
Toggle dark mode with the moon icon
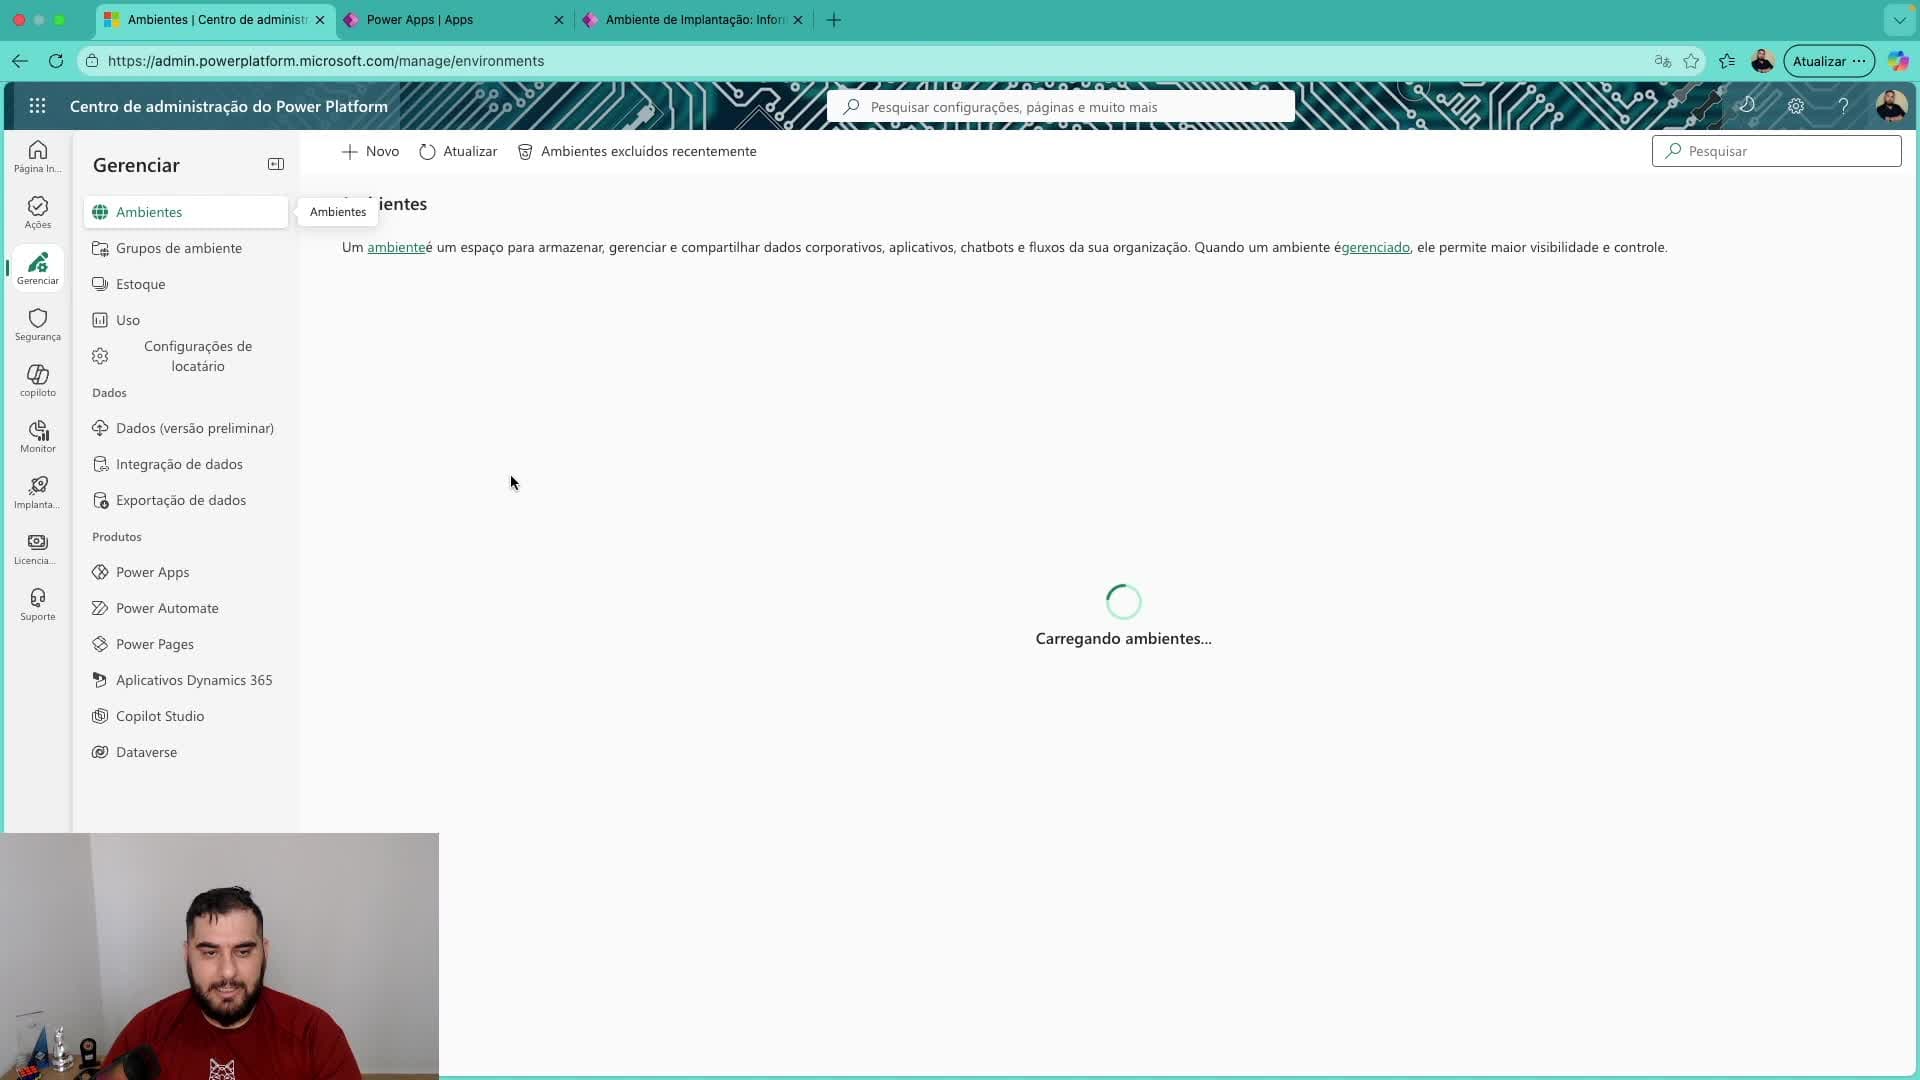point(1749,105)
